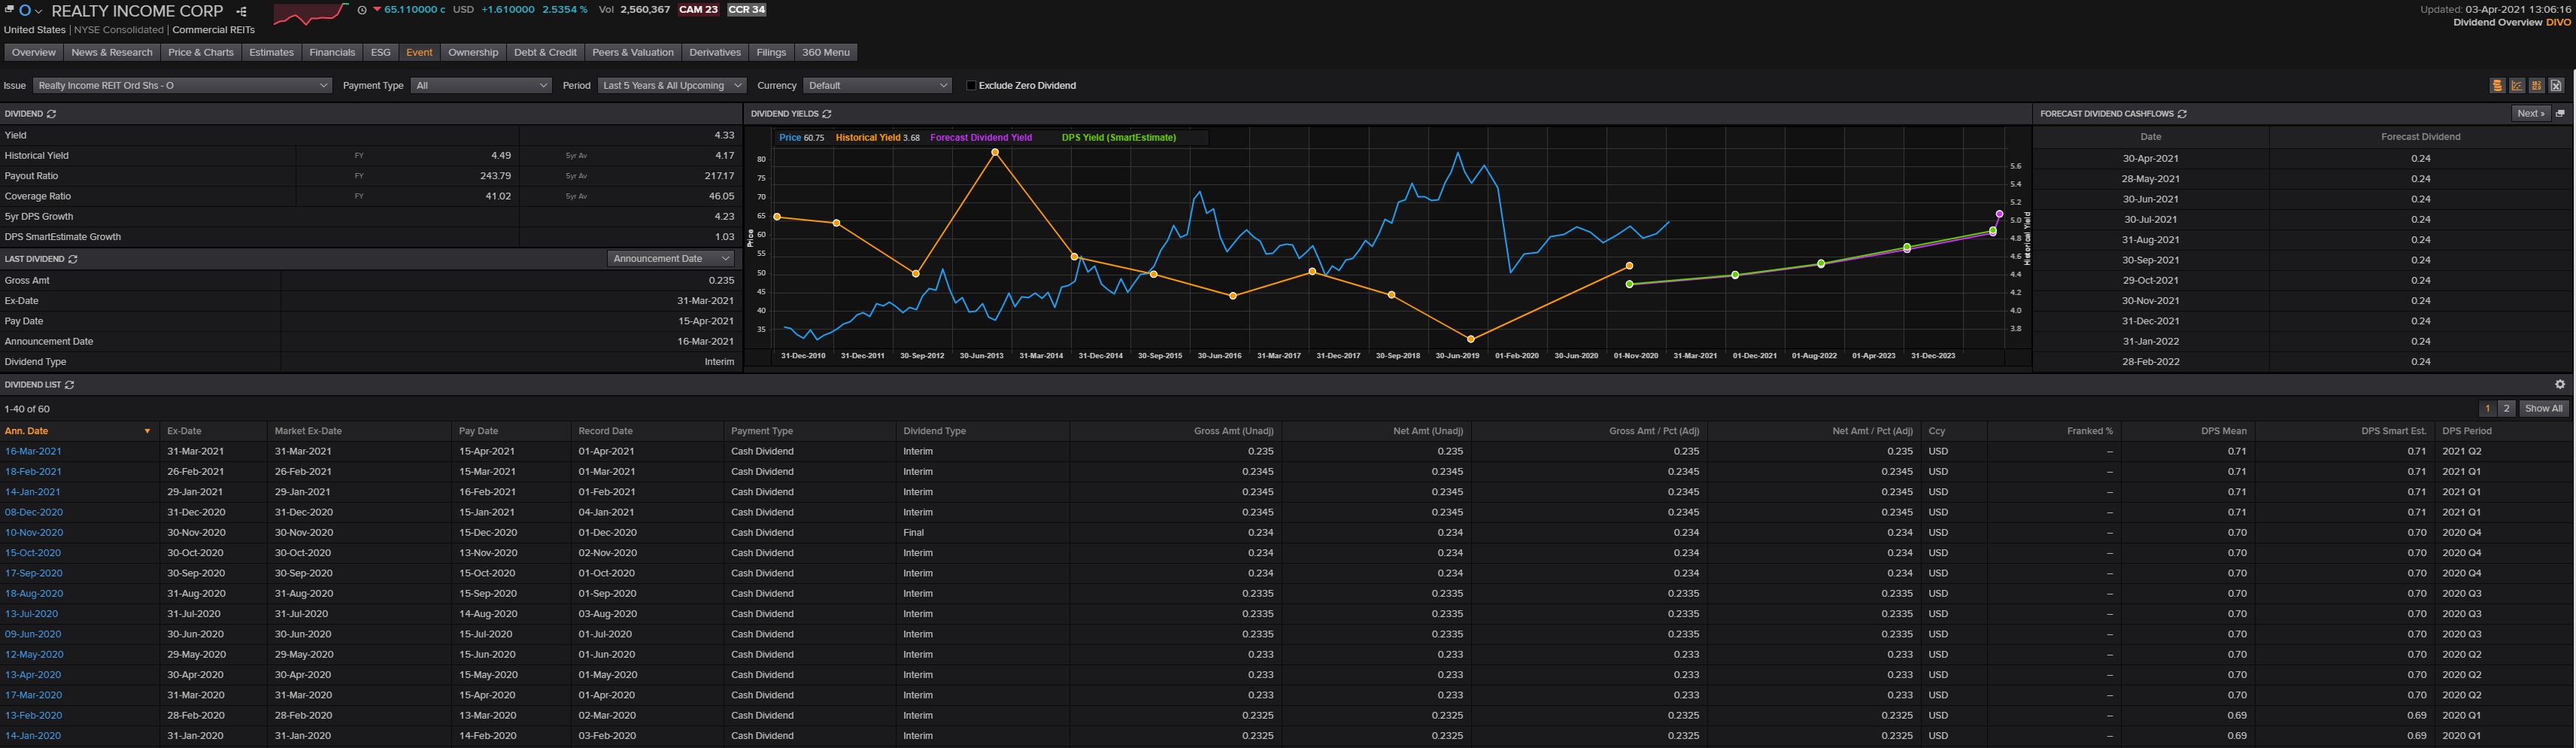Click the clock icon beside the price

(362, 10)
